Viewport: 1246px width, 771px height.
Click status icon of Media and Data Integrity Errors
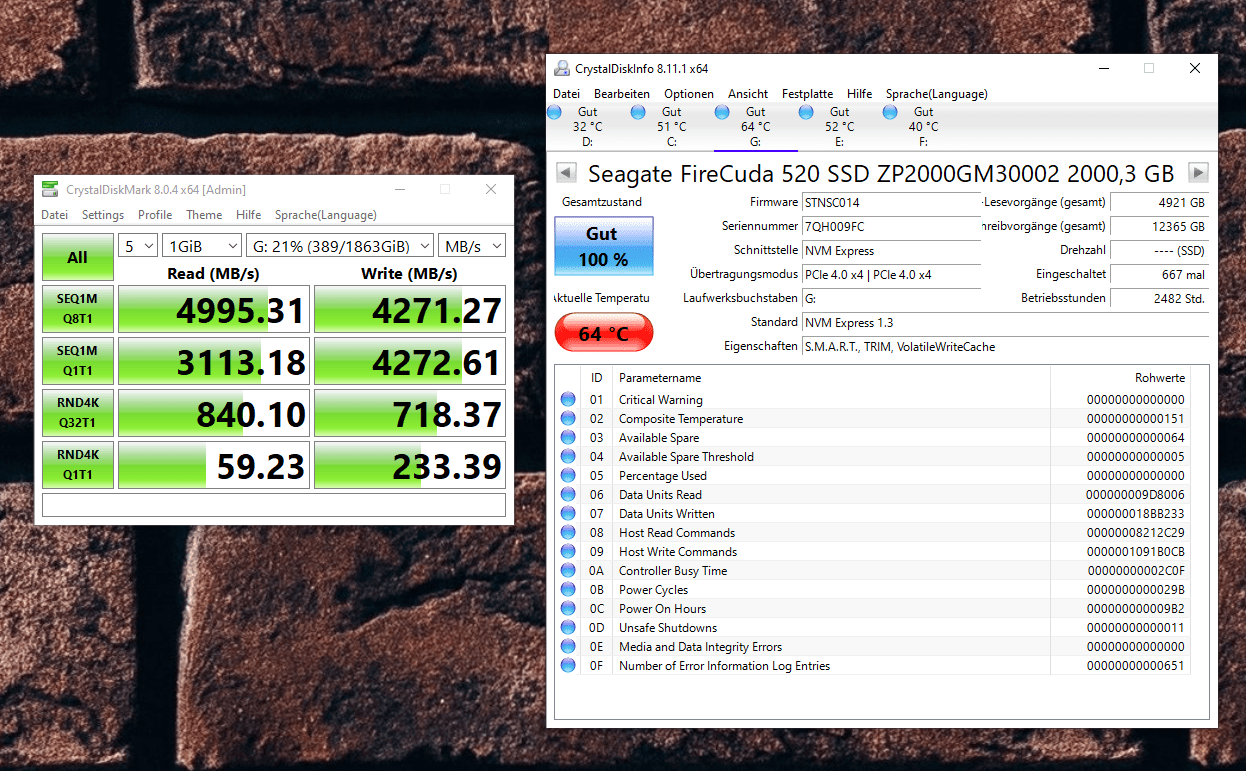(568, 647)
